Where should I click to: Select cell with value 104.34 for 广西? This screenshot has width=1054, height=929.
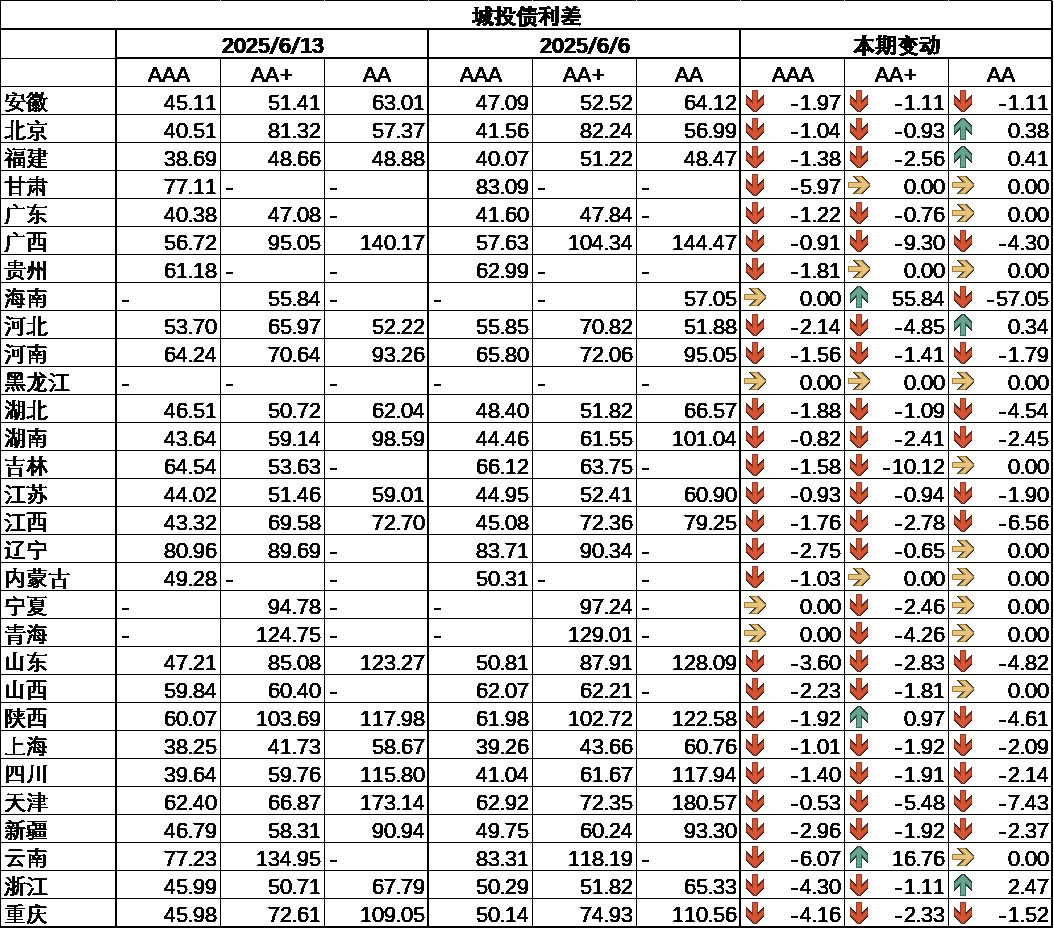pos(584,242)
